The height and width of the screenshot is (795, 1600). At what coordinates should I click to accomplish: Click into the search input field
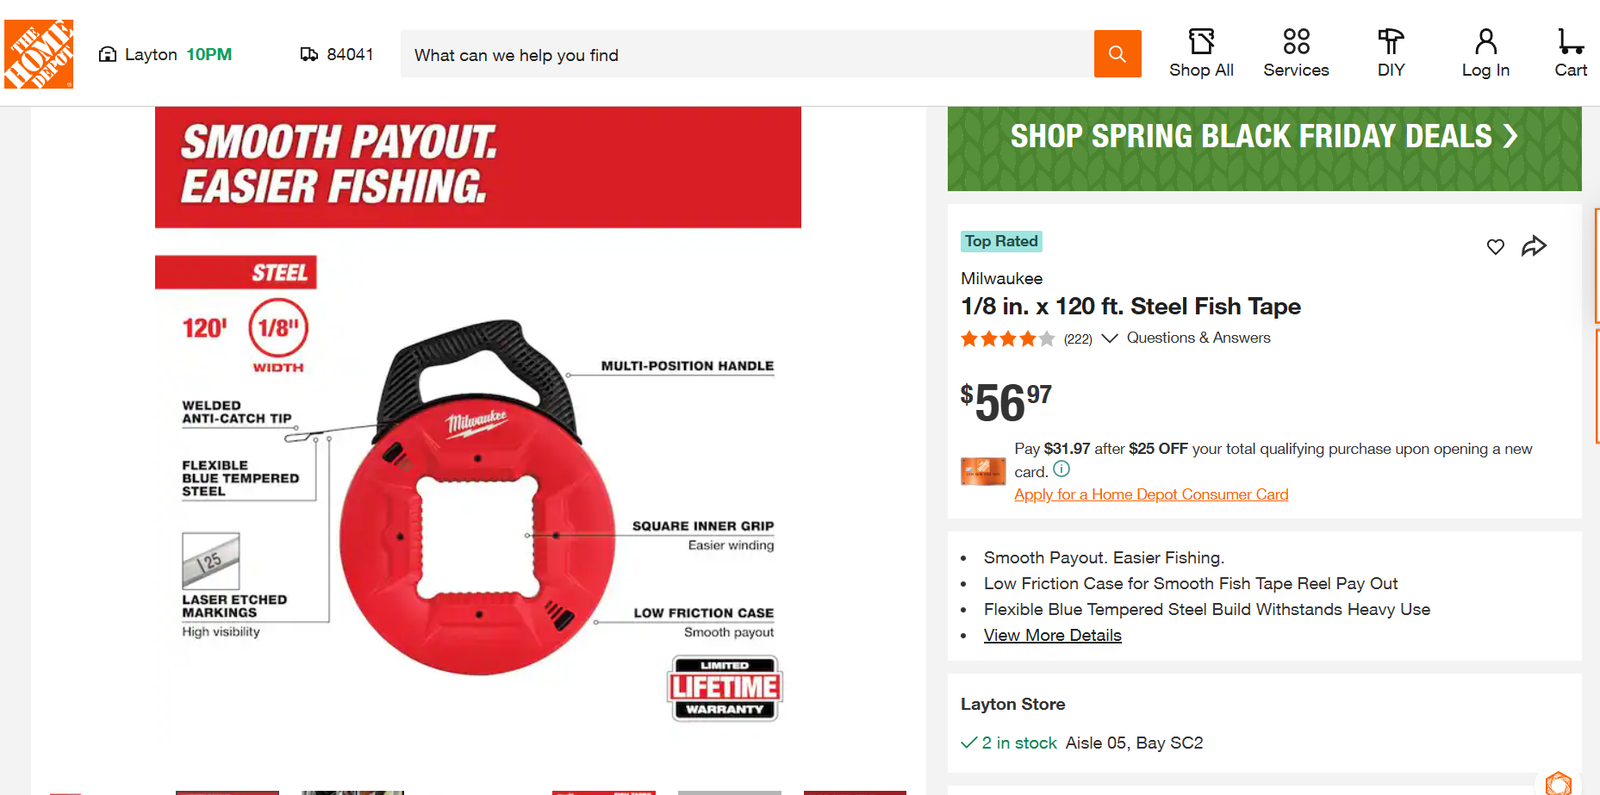coord(747,54)
